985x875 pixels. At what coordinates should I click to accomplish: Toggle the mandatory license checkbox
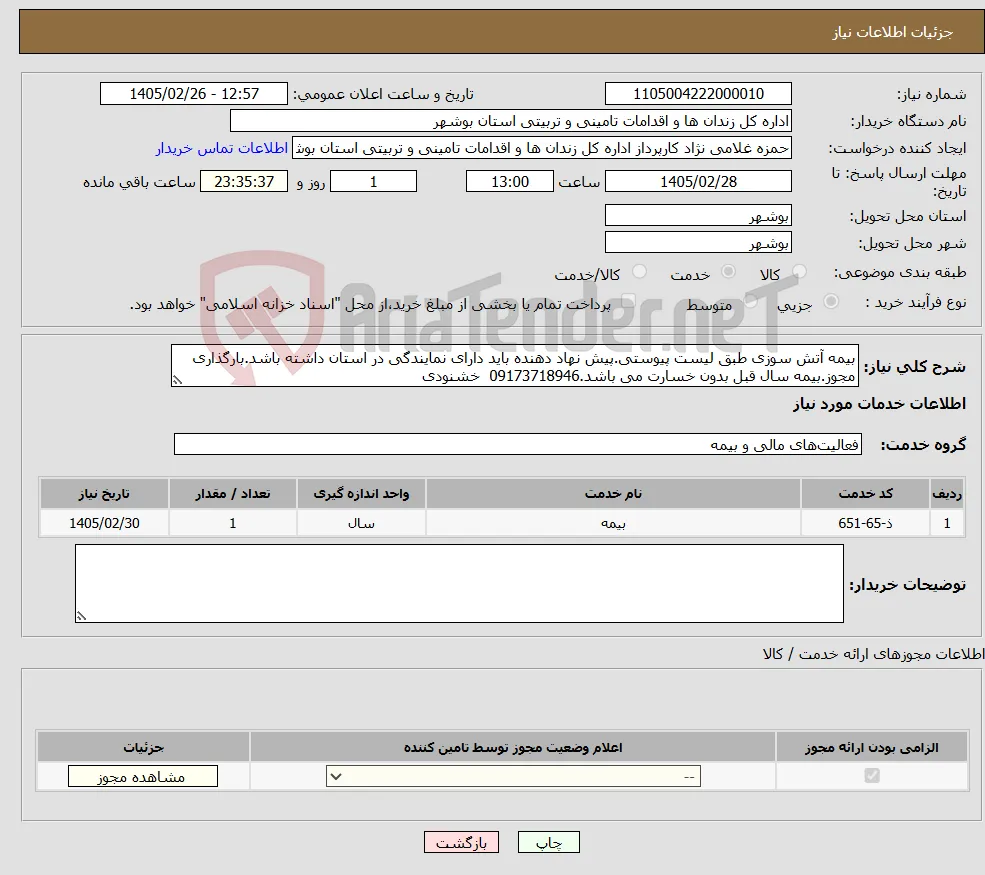(x=872, y=776)
